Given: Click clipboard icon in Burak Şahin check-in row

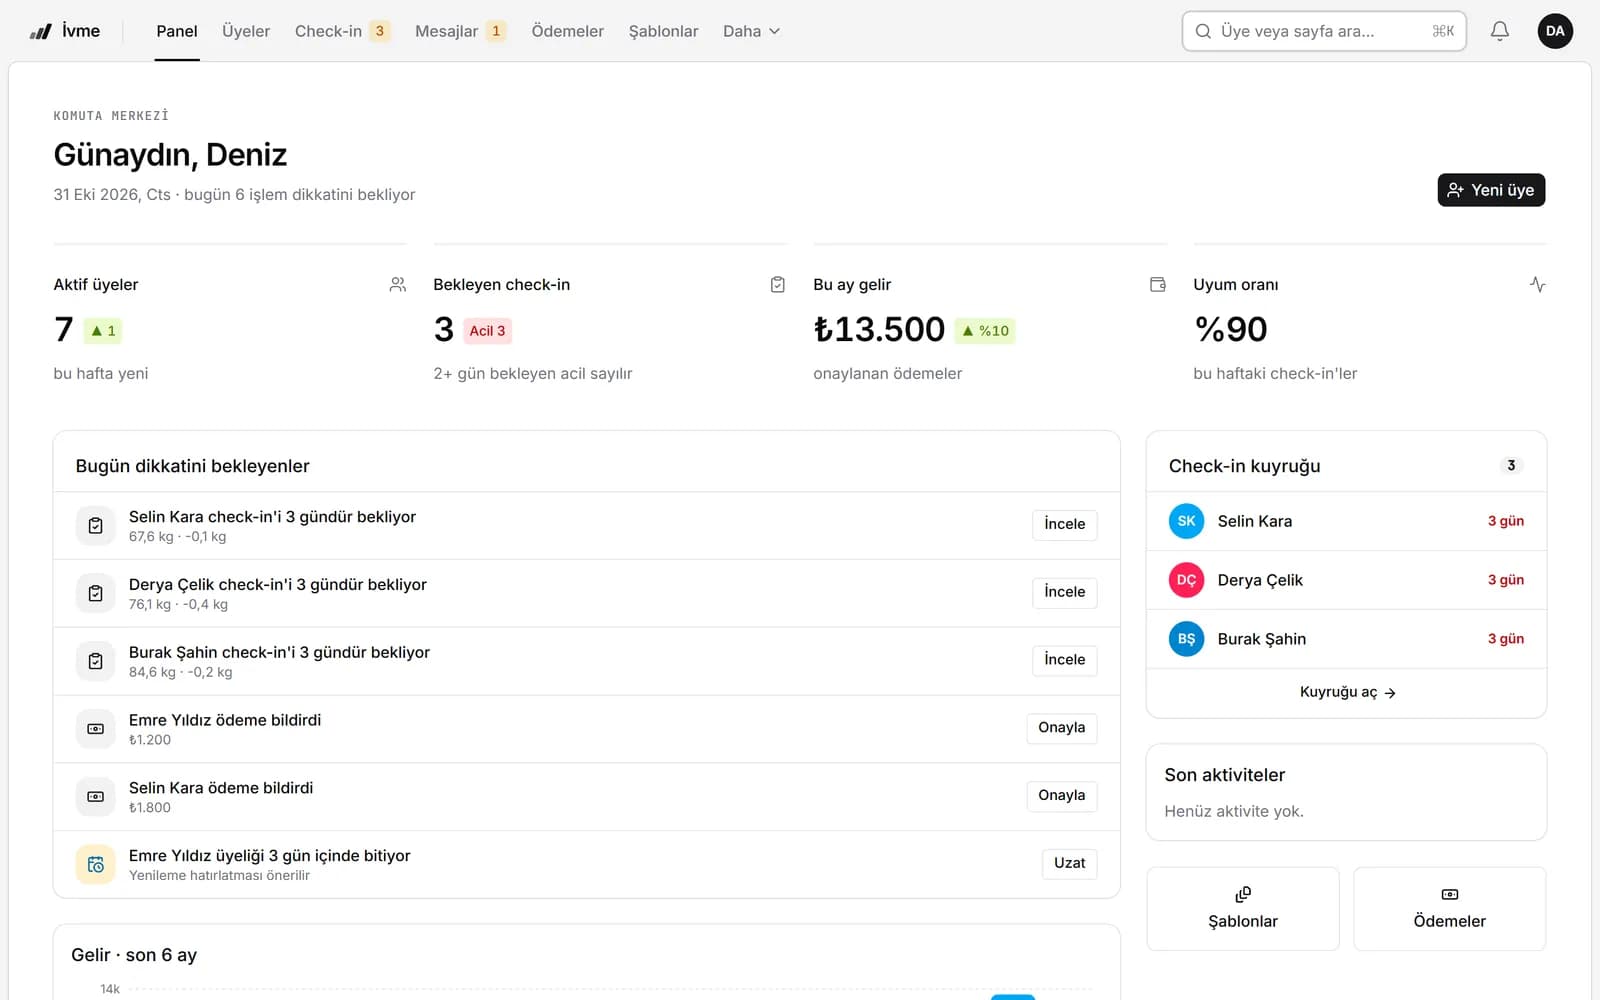Looking at the screenshot, I should [96, 661].
